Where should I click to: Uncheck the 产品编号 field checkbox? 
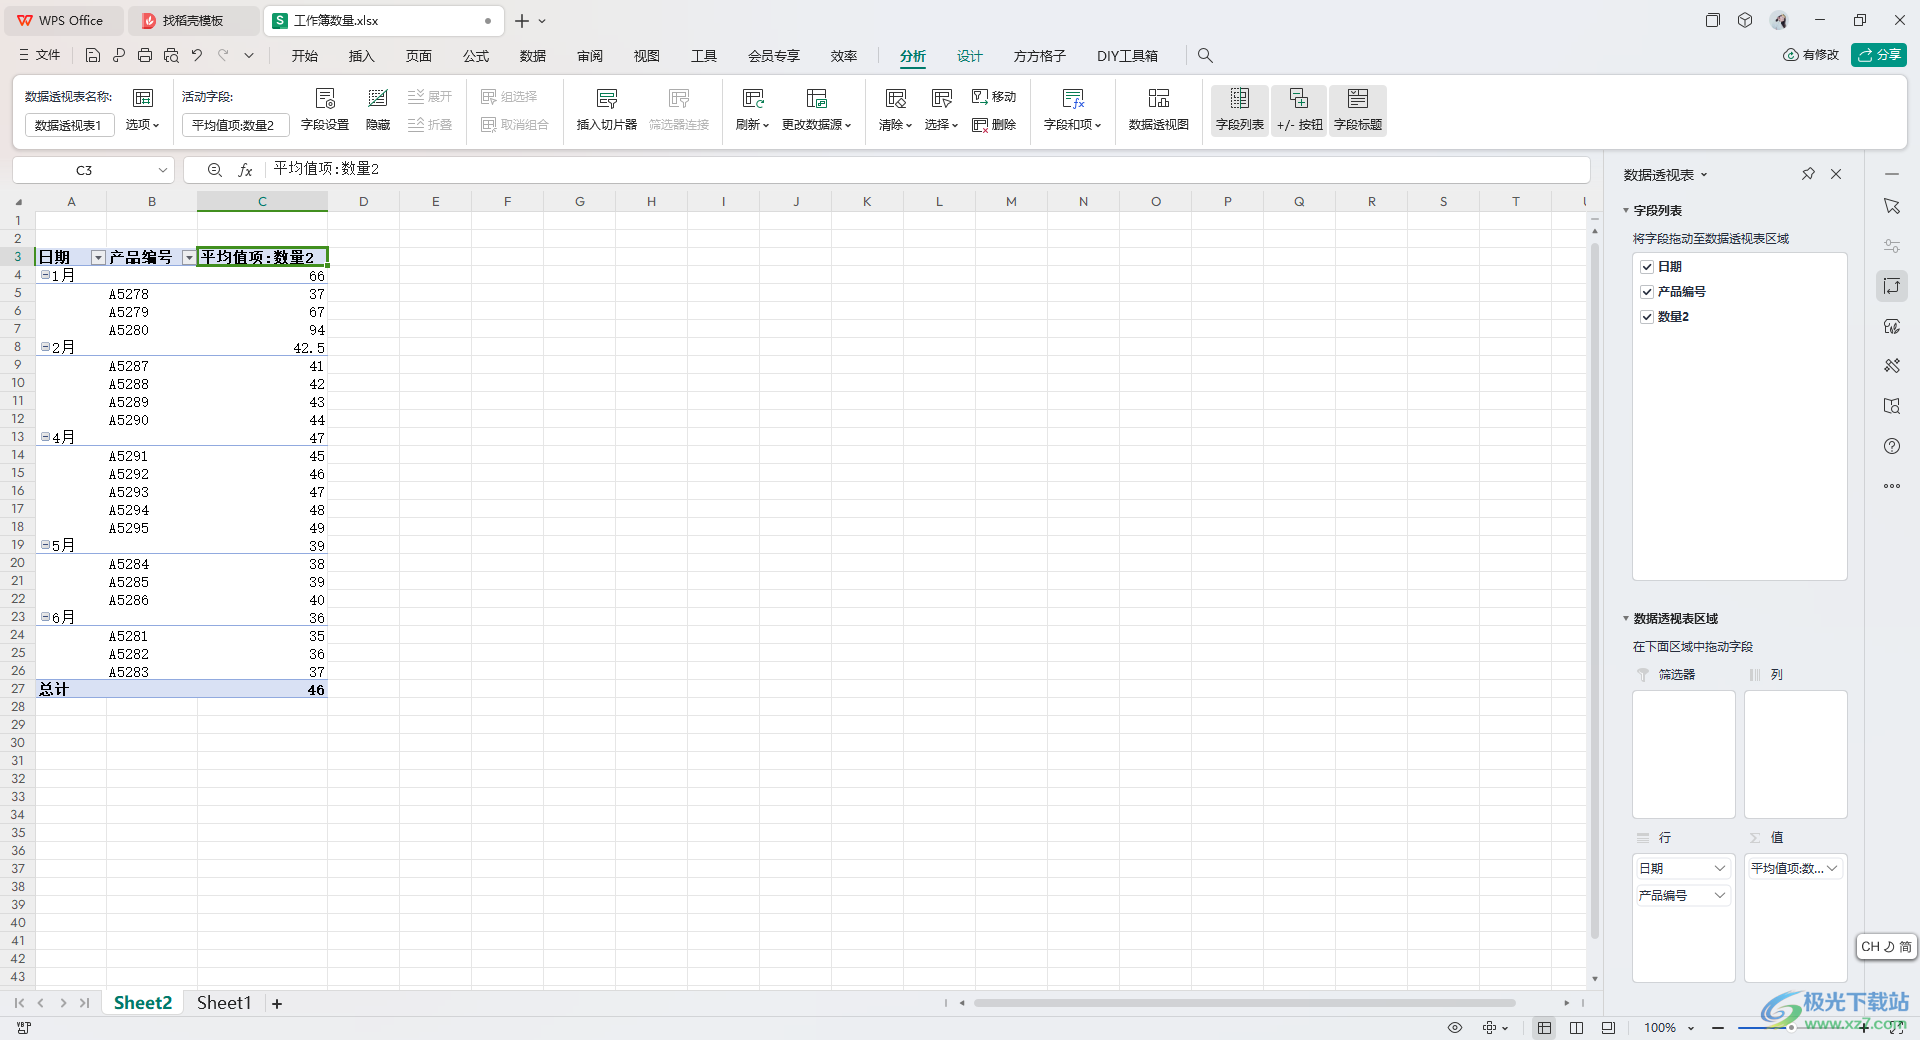click(x=1647, y=292)
